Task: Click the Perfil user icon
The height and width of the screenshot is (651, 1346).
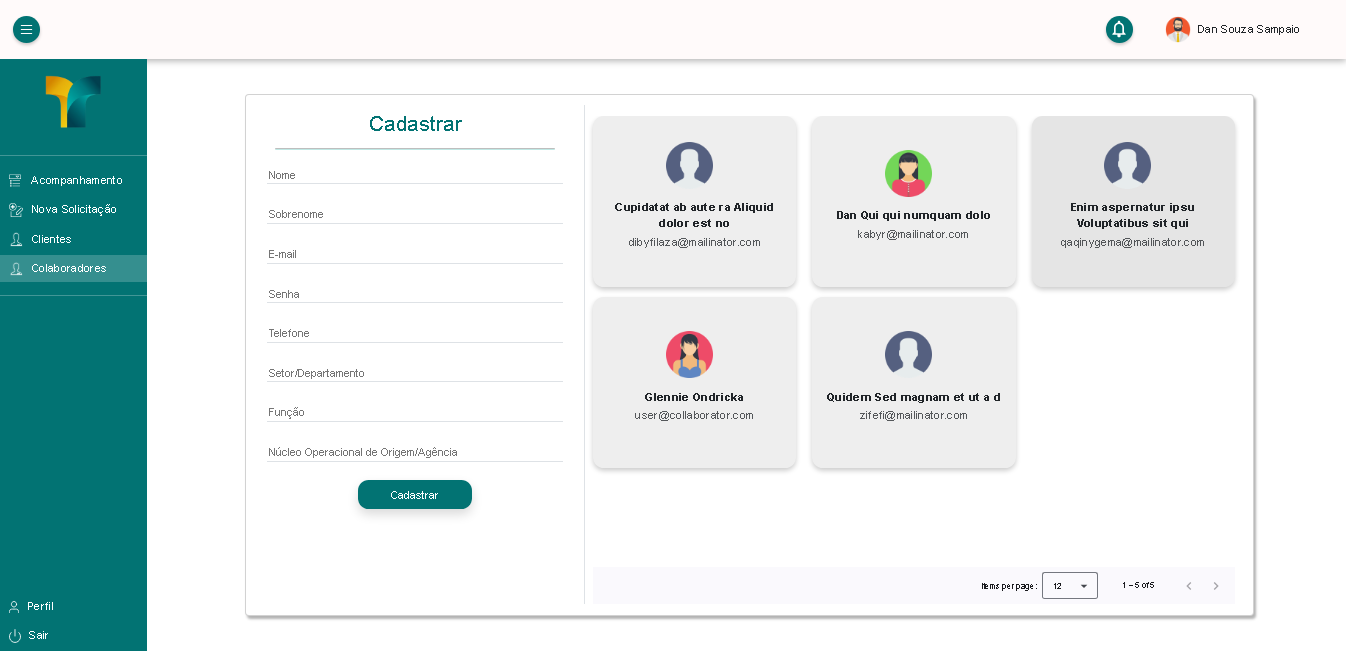Action: [x=15, y=607]
